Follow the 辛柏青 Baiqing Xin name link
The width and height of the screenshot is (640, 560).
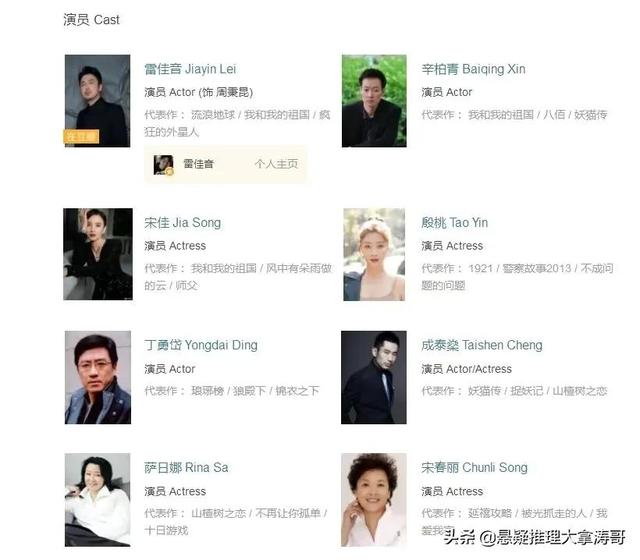pyautogui.click(x=473, y=69)
